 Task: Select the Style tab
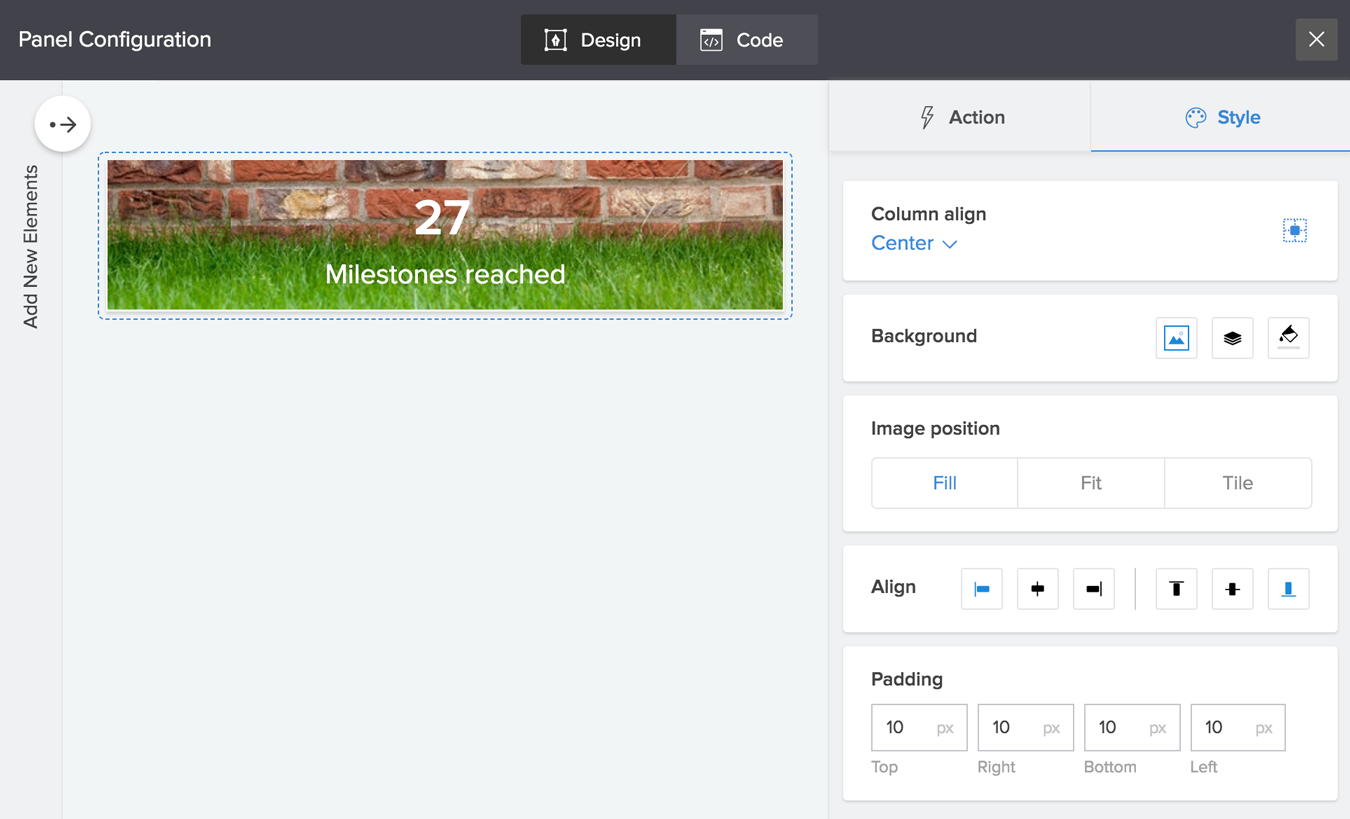pyautogui.click(x=1221, y=117)
